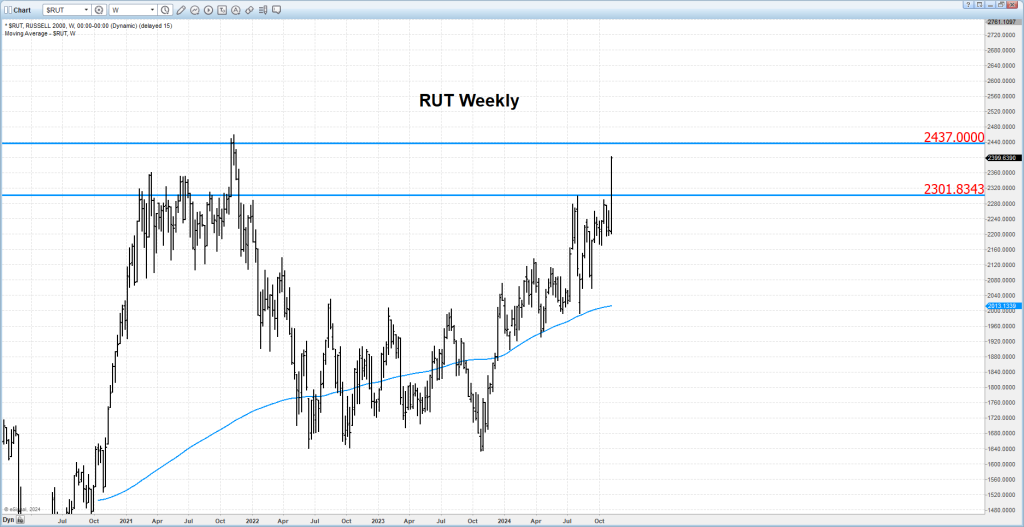Open the studies chart-line icon
This screenshot has width=1024, height=527.
[195, 10]
